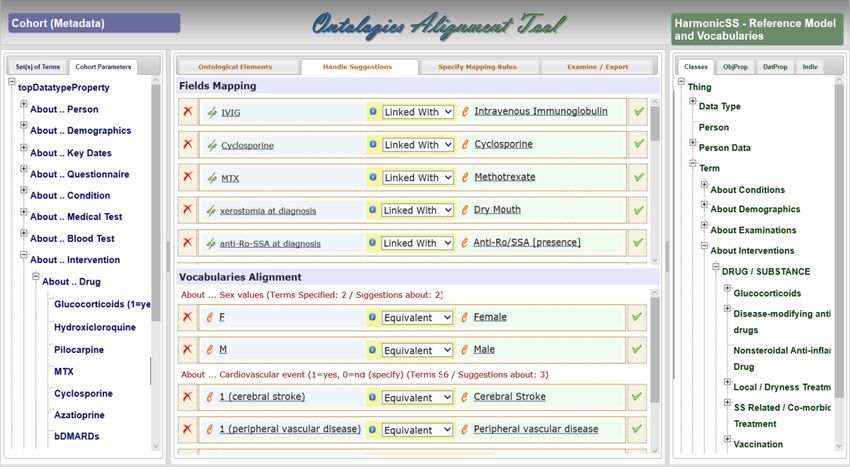This screenshot has height=467, width=850.
Task: Accept the Peripheral vascular disease alignment
Action: click(637, 429)
